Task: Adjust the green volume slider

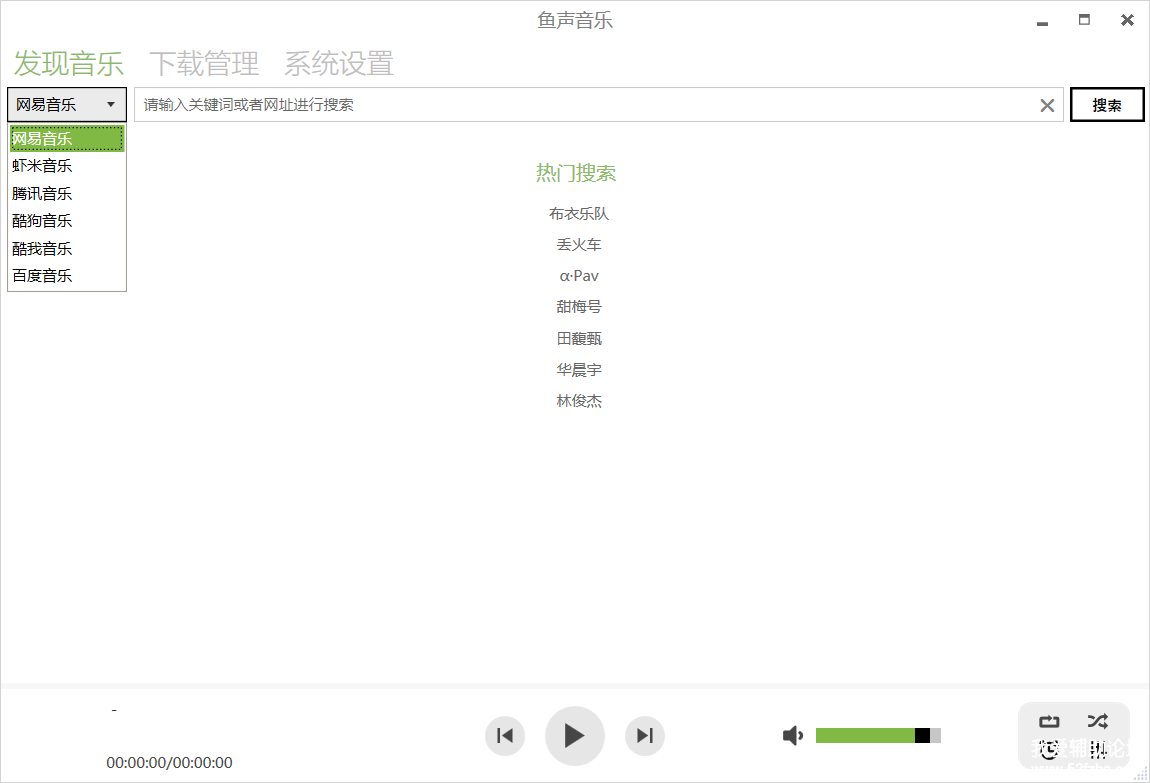Action: coord(878,735)
